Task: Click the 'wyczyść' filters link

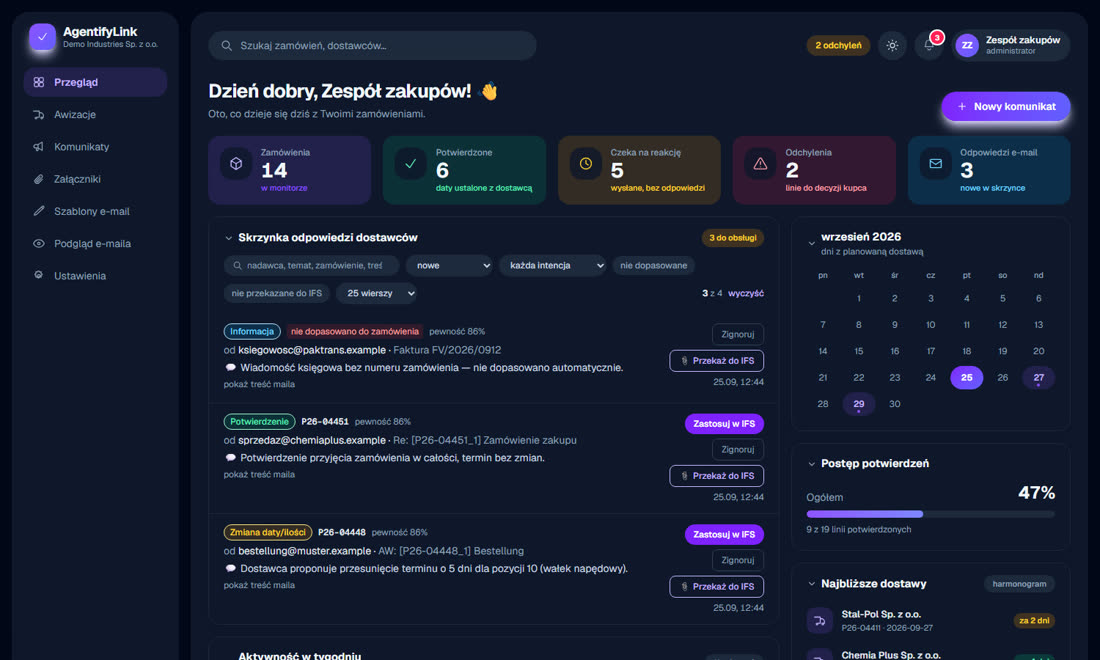Action: tap(746, 293)
